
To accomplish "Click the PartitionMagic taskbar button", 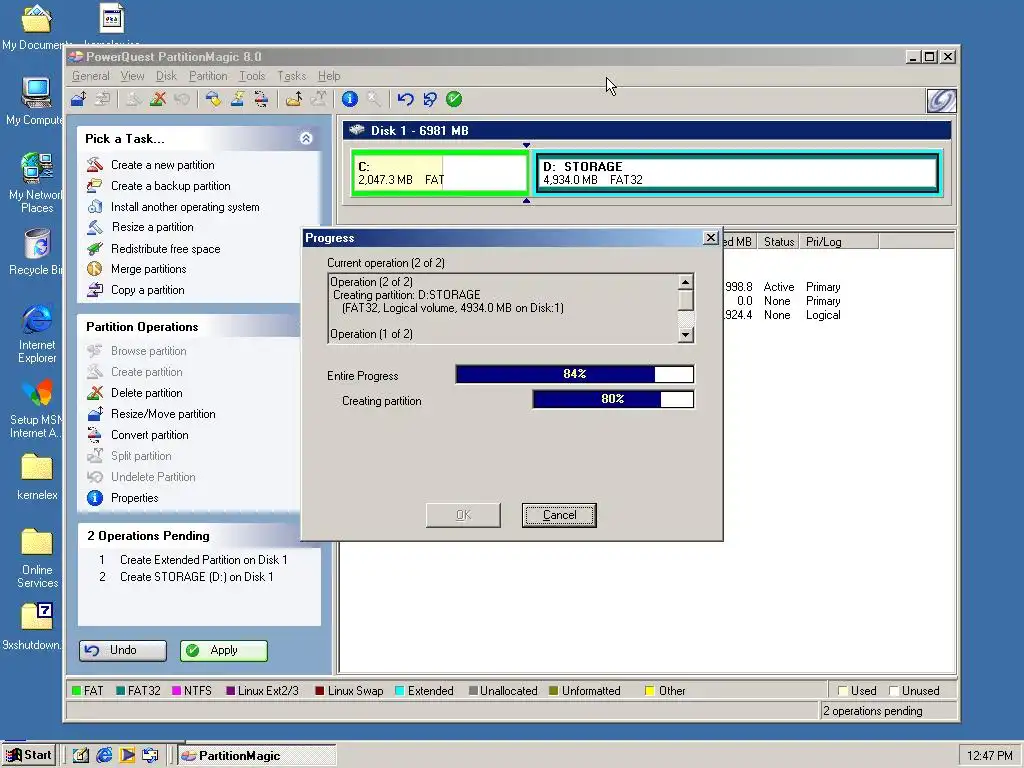I will (x=256, y=756).
